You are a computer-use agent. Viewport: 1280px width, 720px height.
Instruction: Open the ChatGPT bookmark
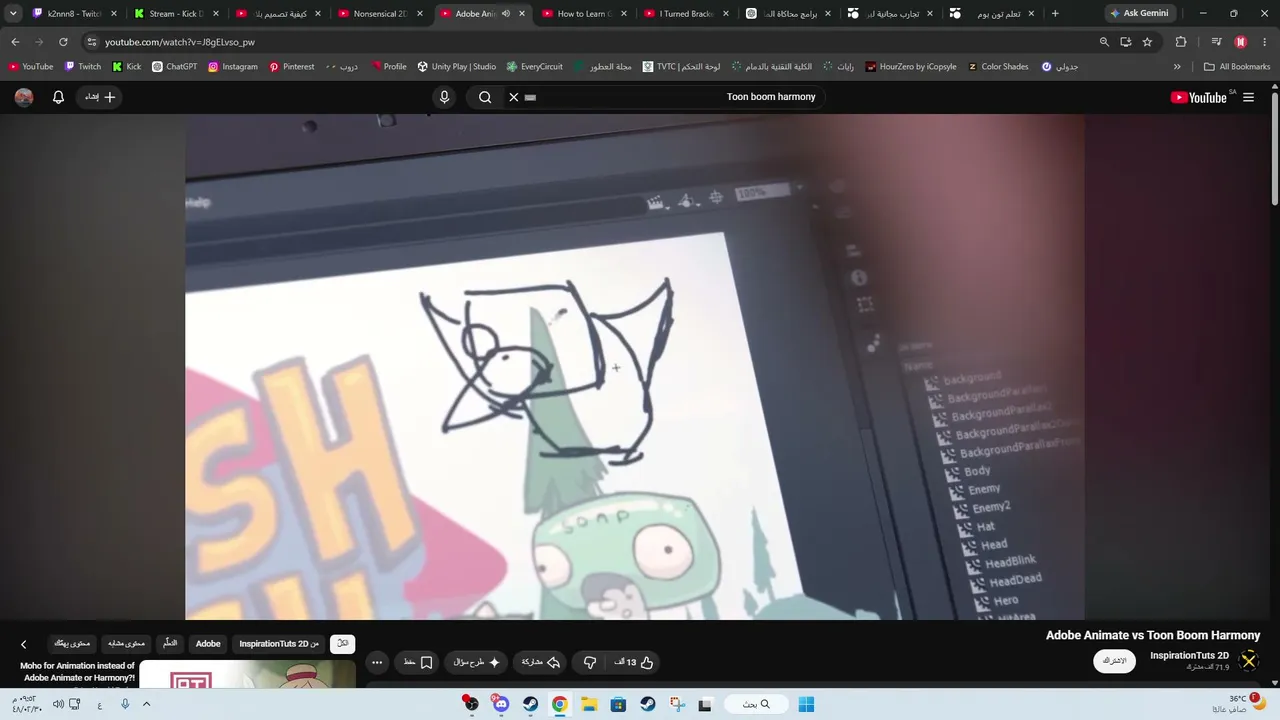tap(175, 67)
